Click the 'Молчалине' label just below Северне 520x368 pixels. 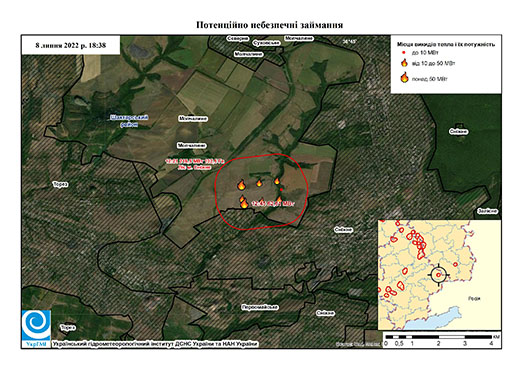tap(249, 54)
